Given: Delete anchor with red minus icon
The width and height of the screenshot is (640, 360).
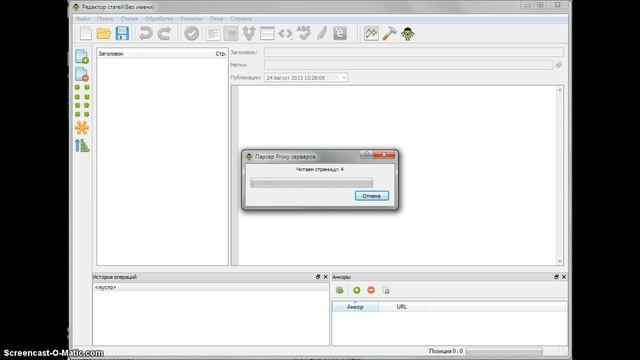Looking at the screenshot, I should coord(371,290).
